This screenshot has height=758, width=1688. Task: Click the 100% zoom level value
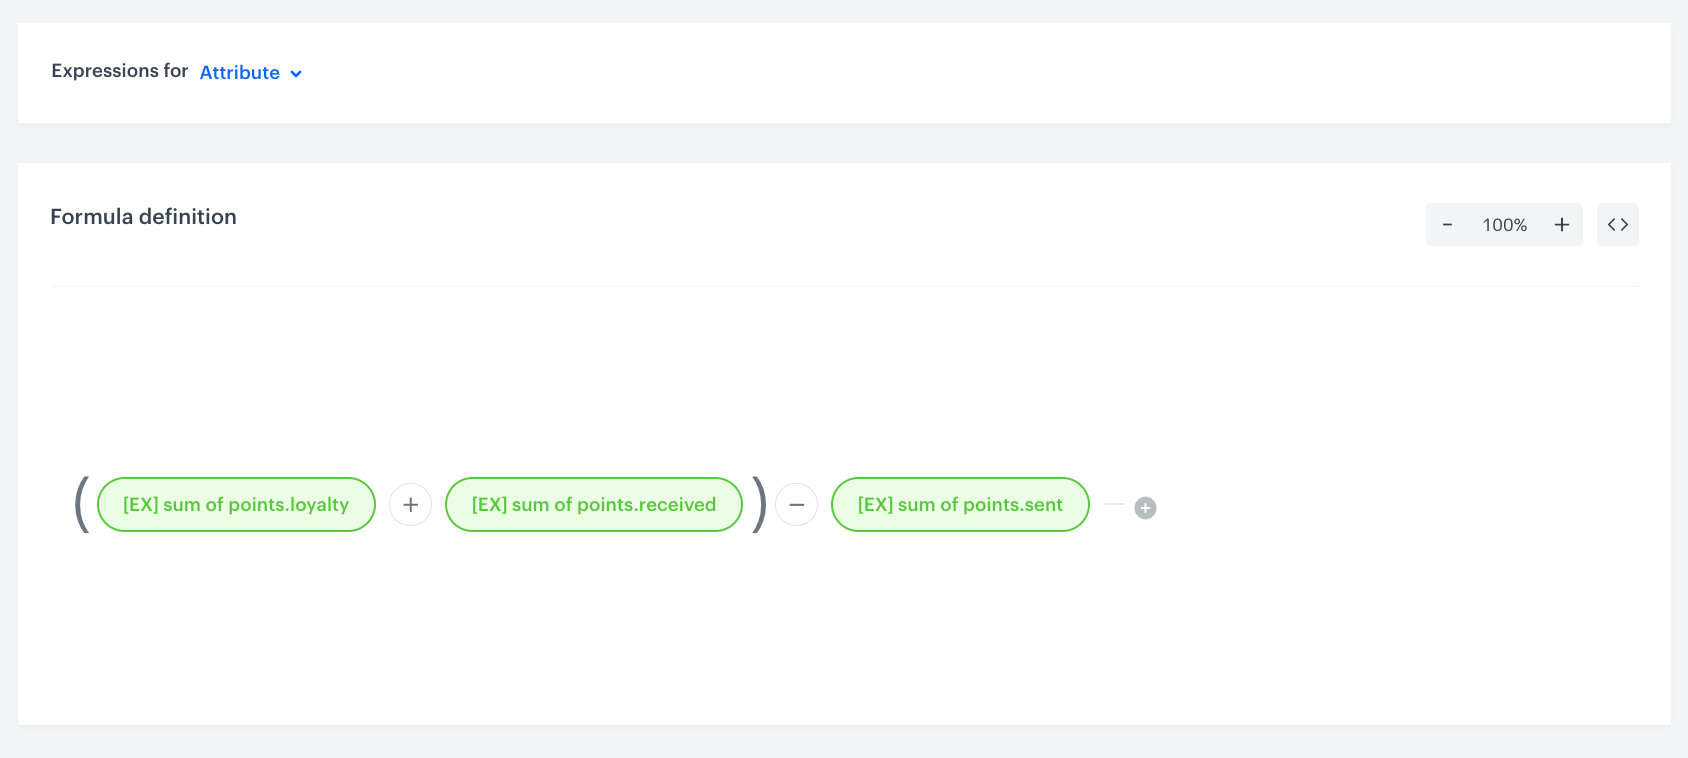[x=1504, y=225]
